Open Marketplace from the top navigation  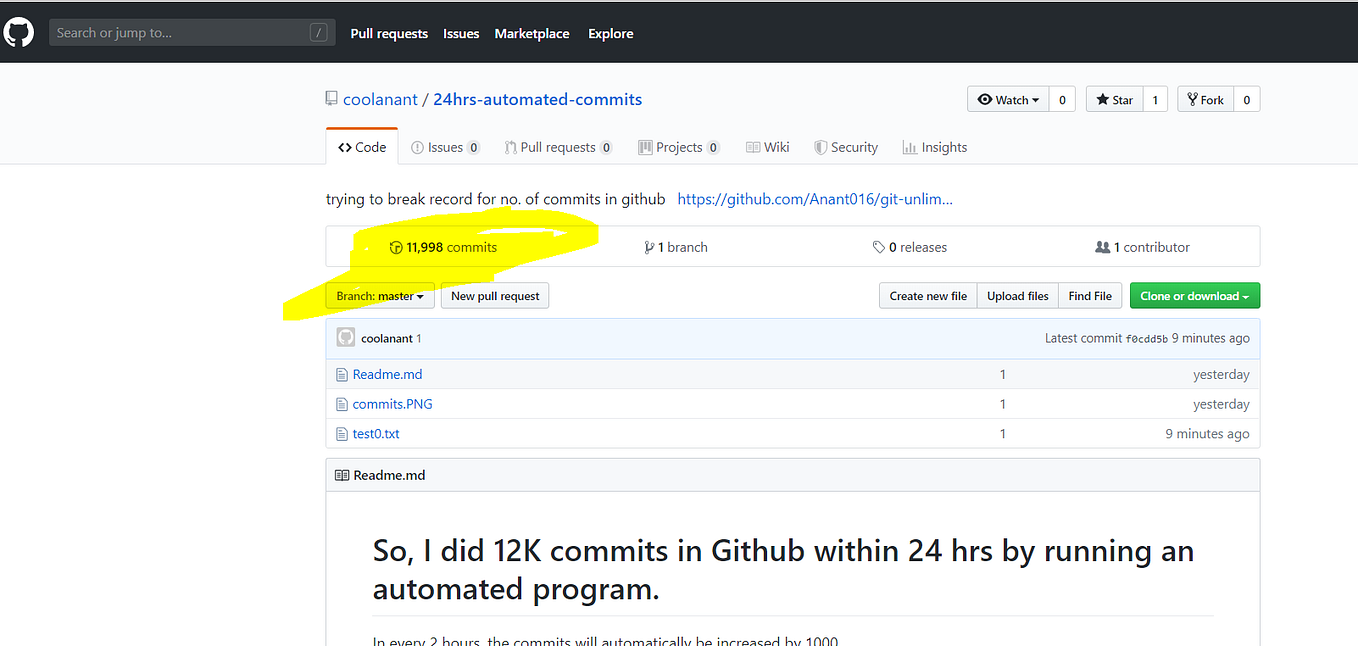[x=531, y=33]
